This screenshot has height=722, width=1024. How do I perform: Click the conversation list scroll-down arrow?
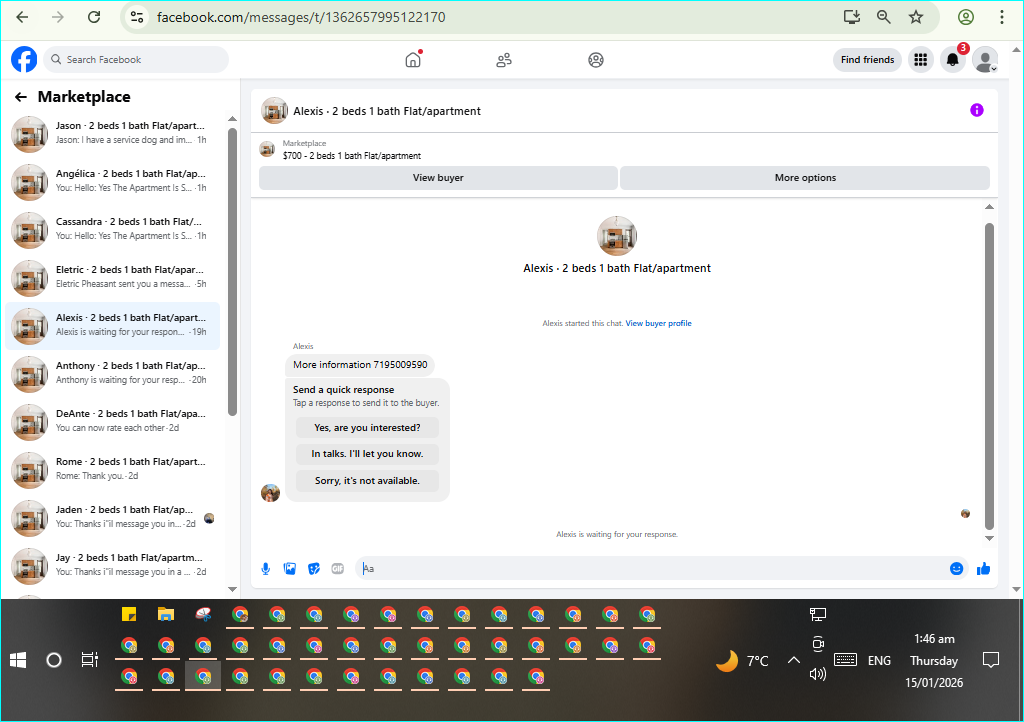[232, 589]
